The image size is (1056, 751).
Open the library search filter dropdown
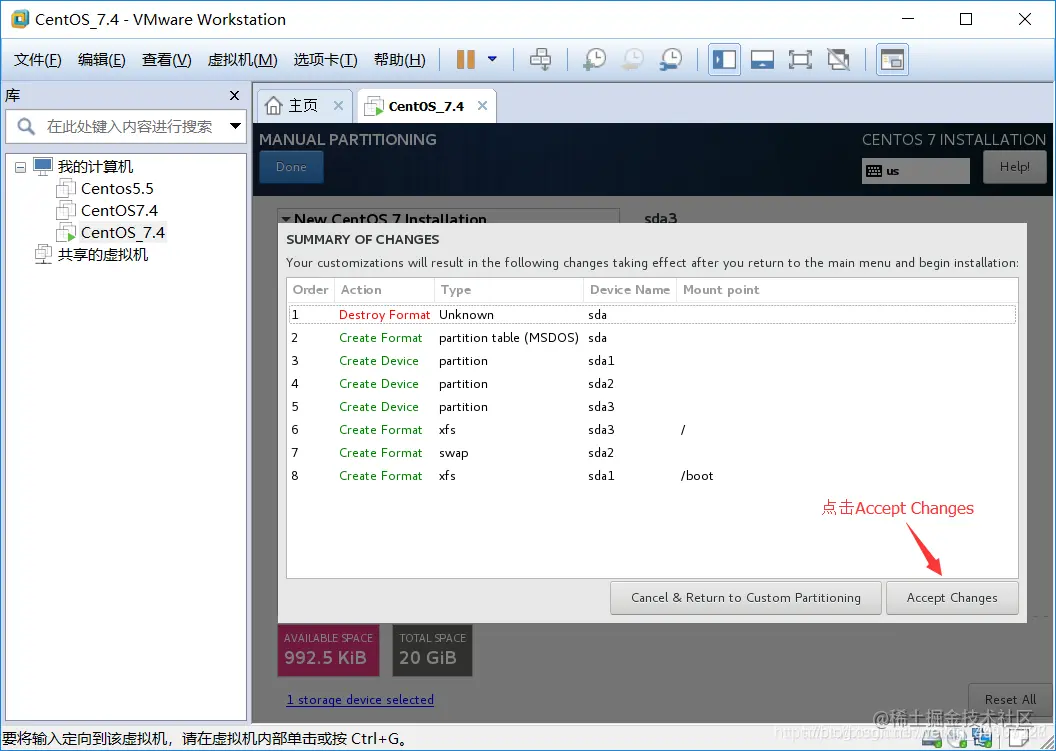click(235, 125)
